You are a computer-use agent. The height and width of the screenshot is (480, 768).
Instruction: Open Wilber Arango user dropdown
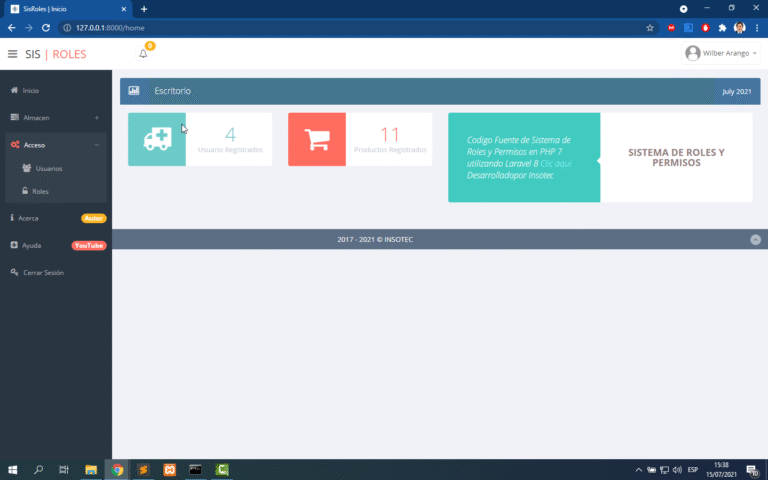(x=720, y=53)
